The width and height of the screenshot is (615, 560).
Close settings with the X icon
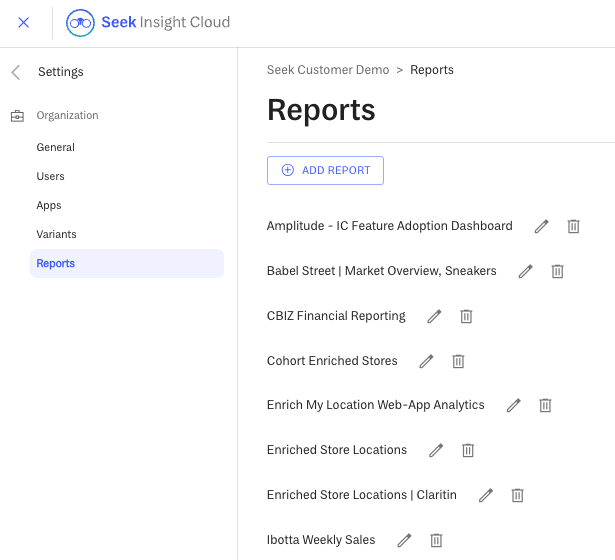click(x=24, y=22)
